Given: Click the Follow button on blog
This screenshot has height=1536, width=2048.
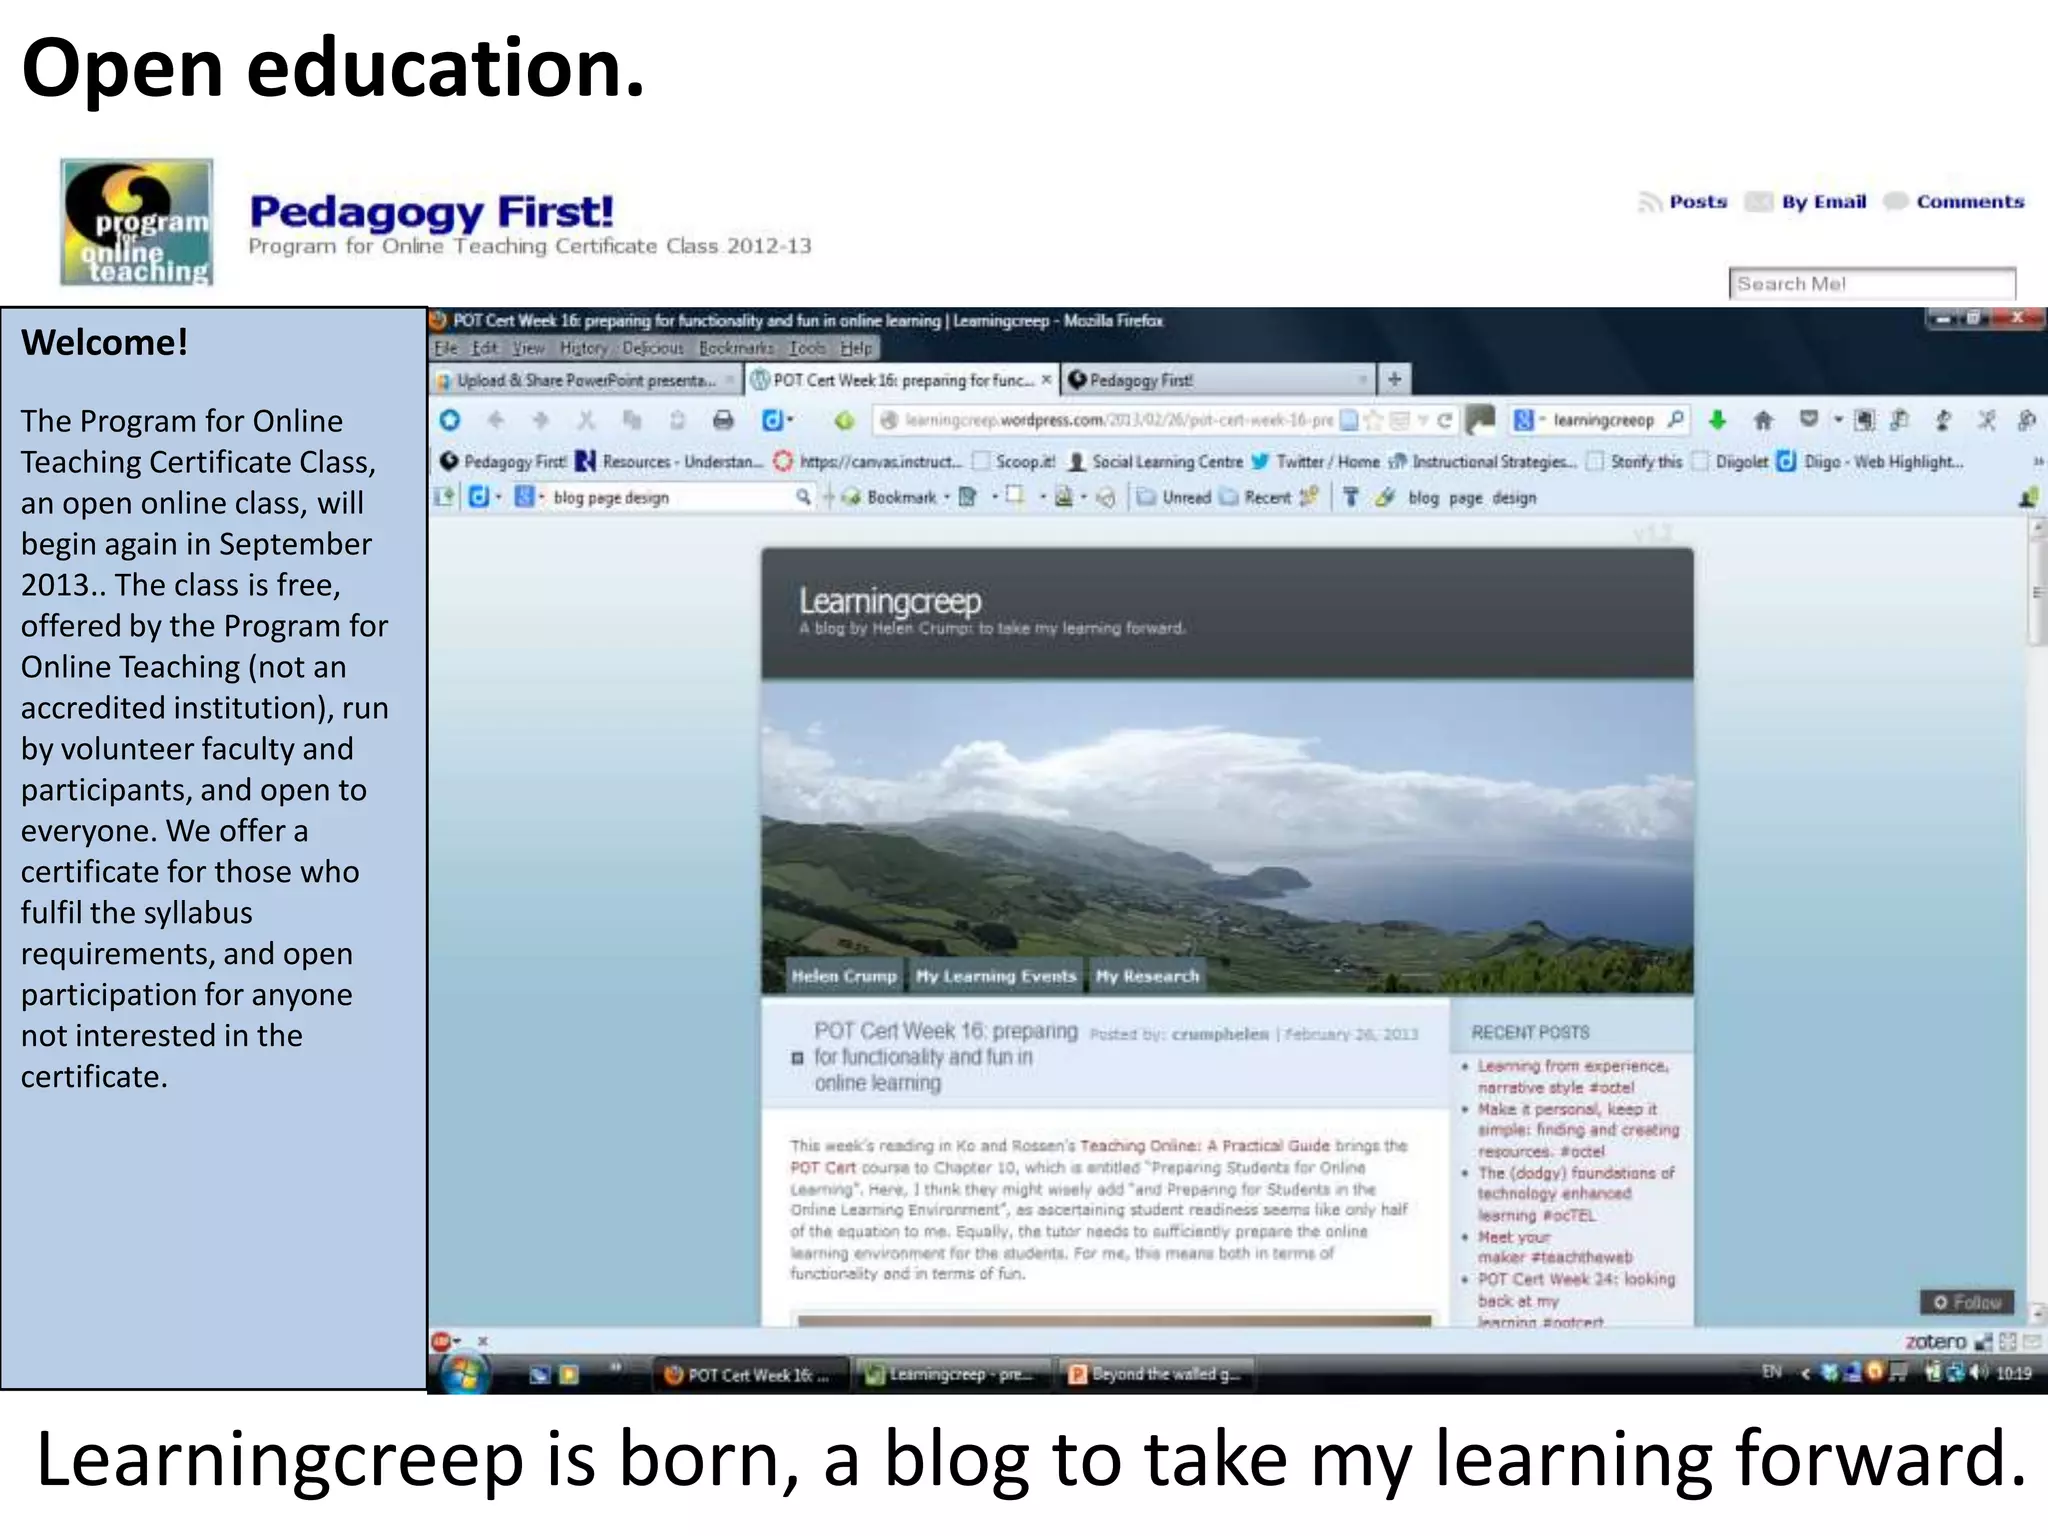Looking at the screenshot, I should pos(1967,1302).
